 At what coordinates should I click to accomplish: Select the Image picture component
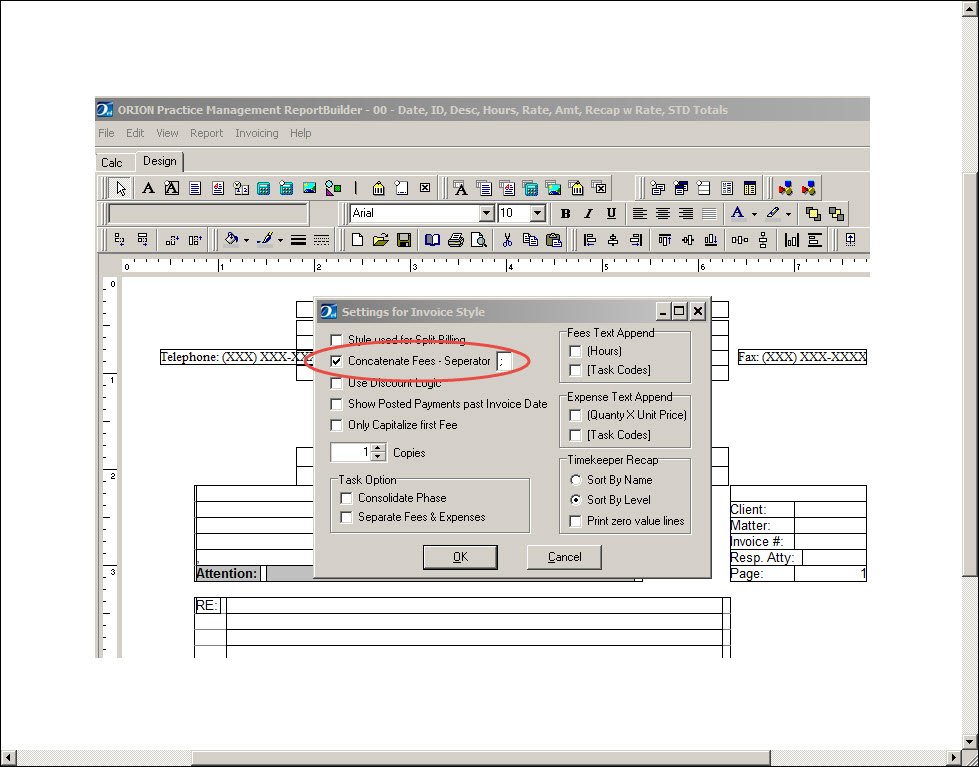pos(310,188)
